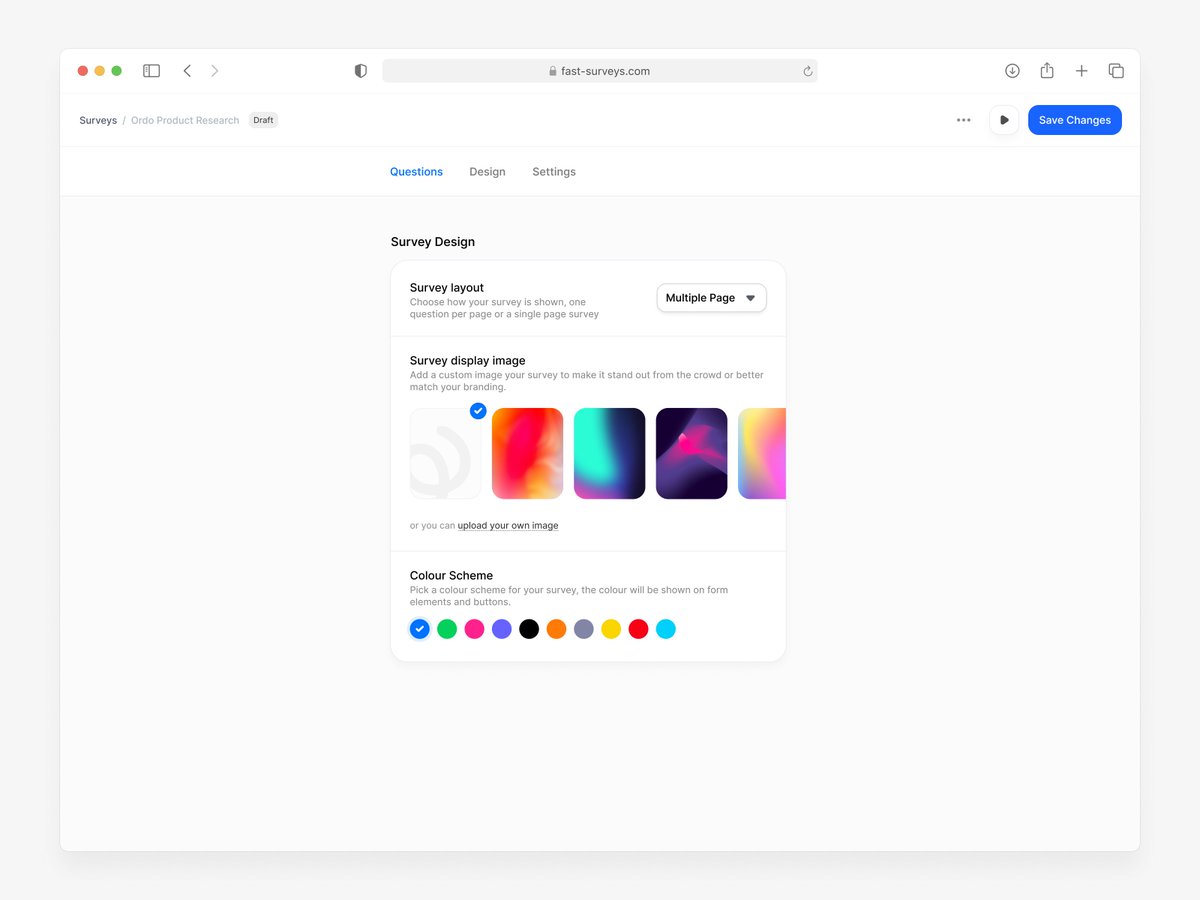Click the Survey layout label
Screen dimensions: 1200x900
pos(447,288)
